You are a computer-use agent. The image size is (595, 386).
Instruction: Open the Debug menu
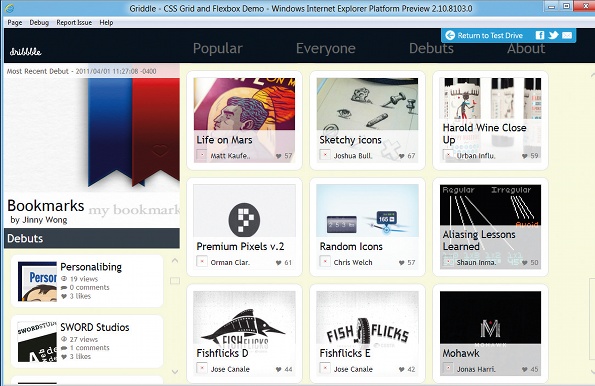point(39,22)
